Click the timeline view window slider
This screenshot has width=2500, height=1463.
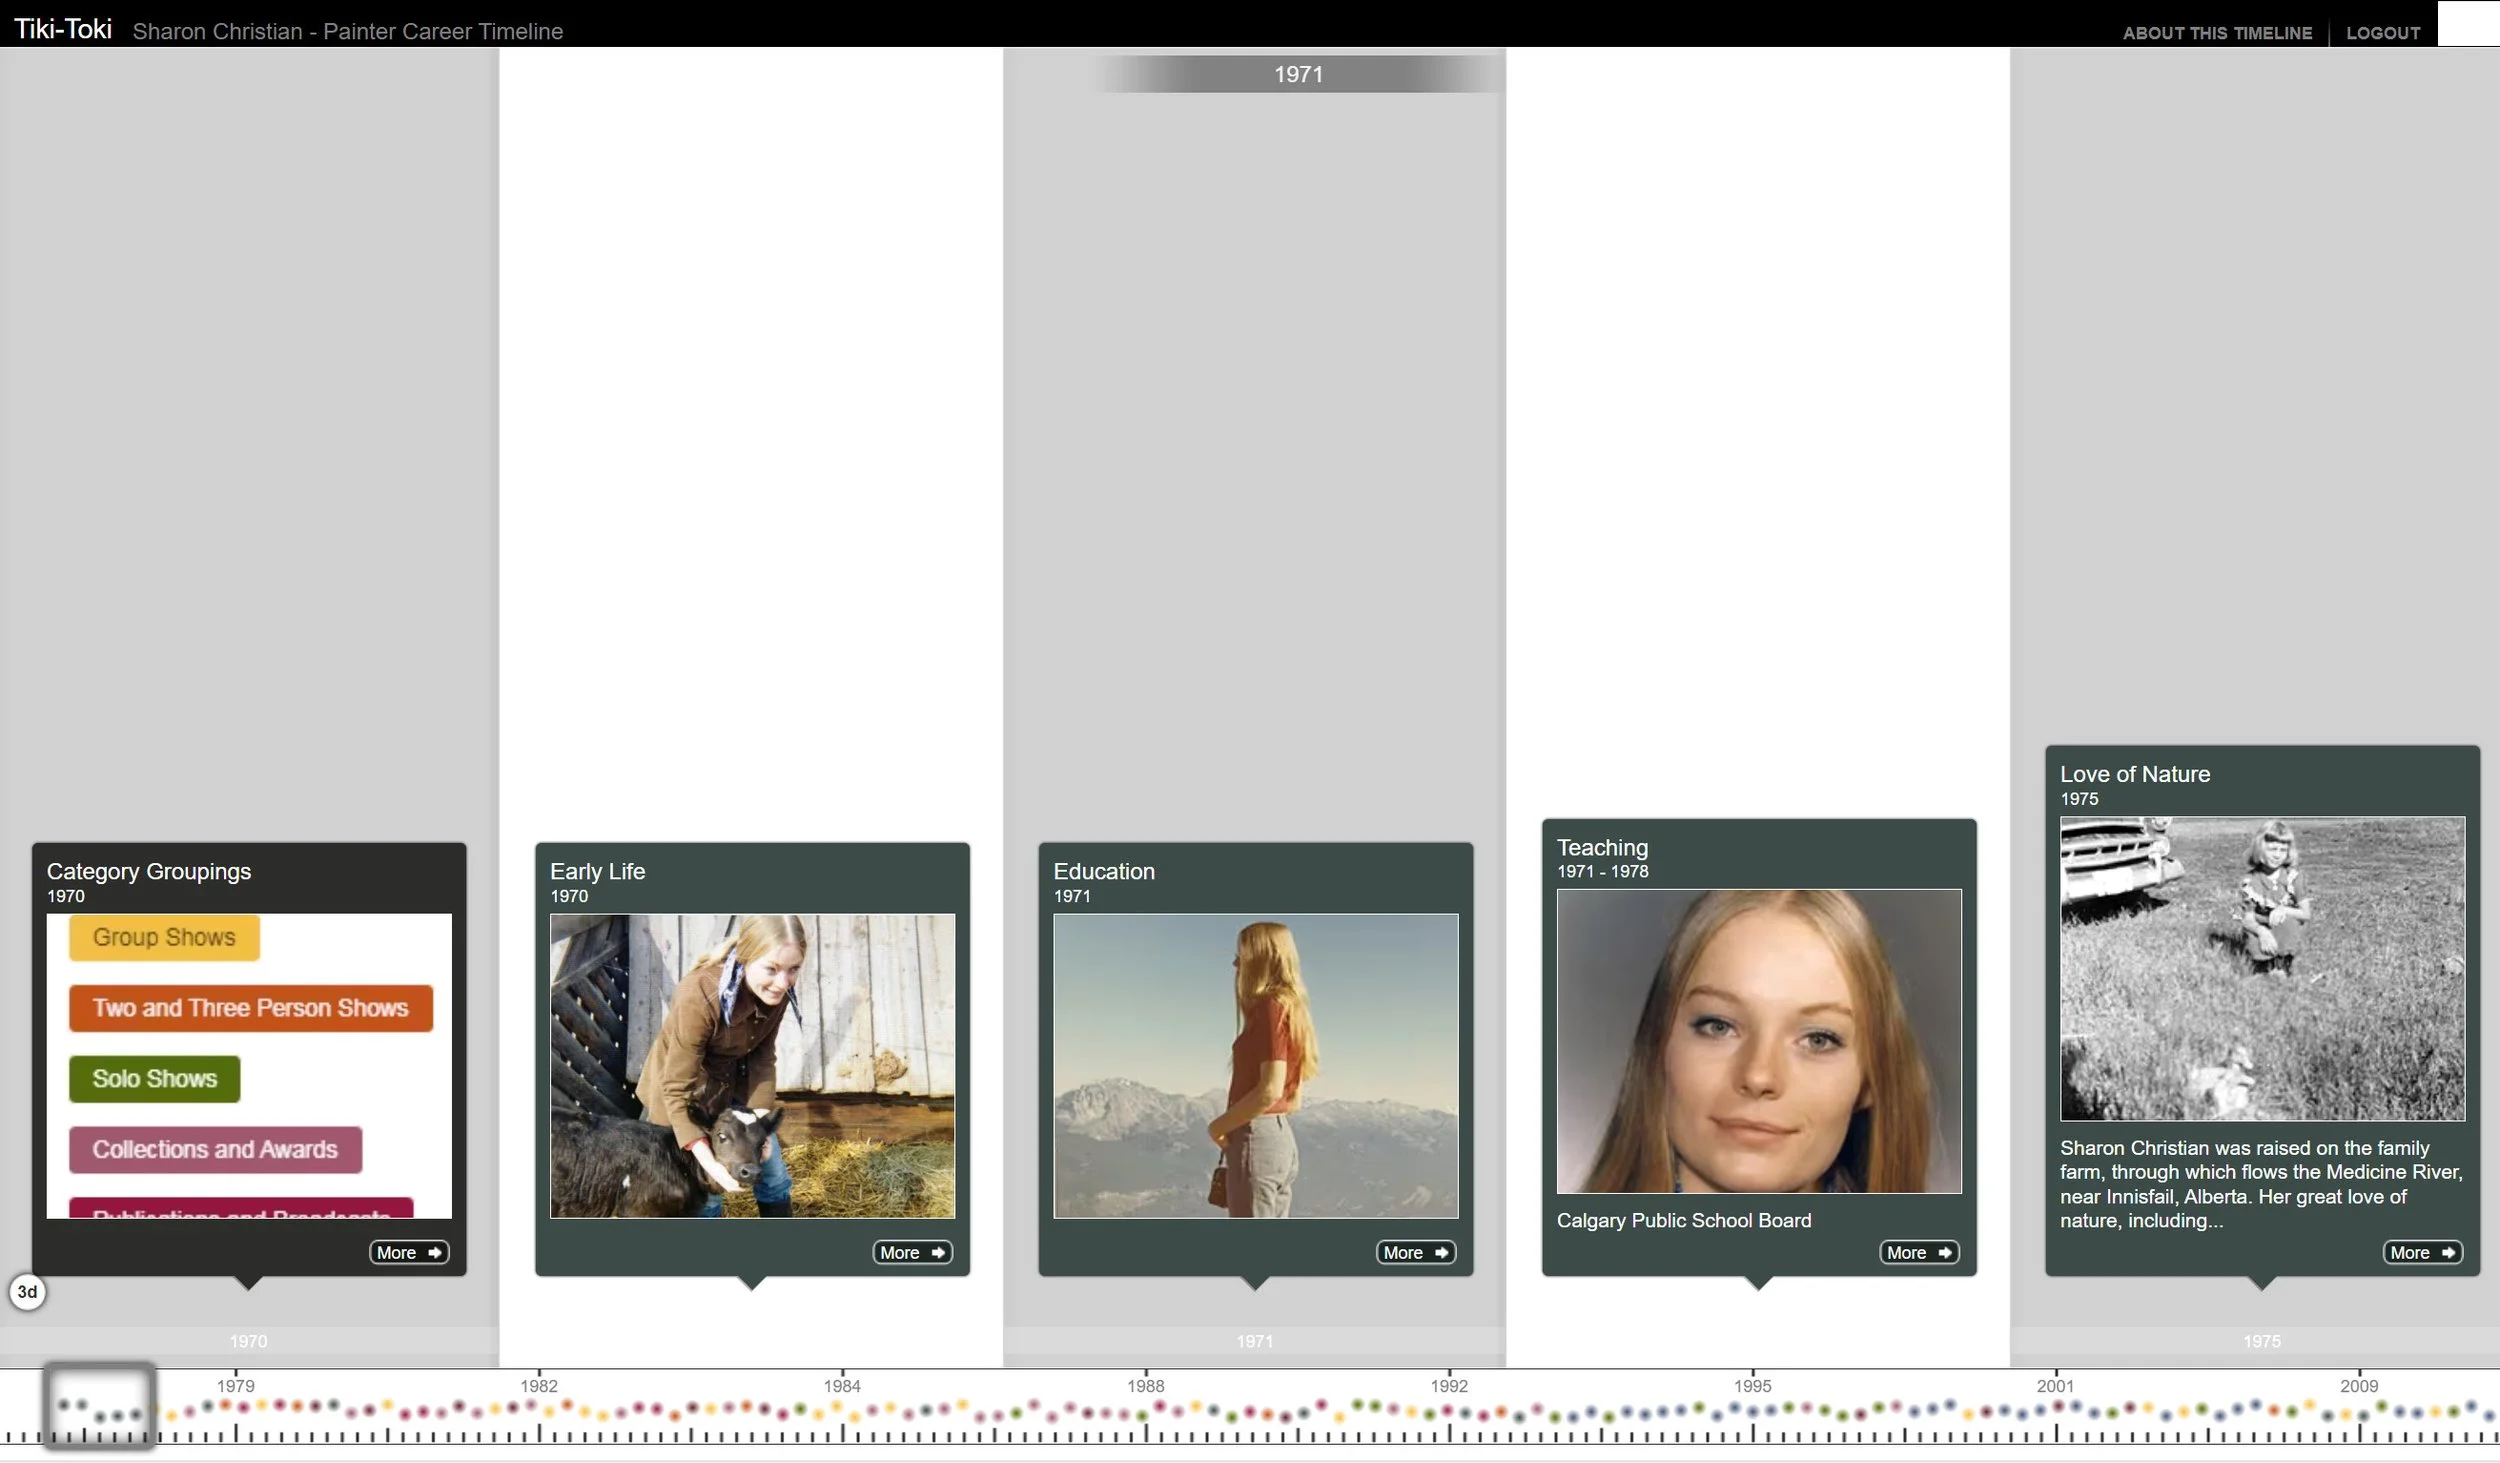pyautogui.click(x=99, y=1406)
